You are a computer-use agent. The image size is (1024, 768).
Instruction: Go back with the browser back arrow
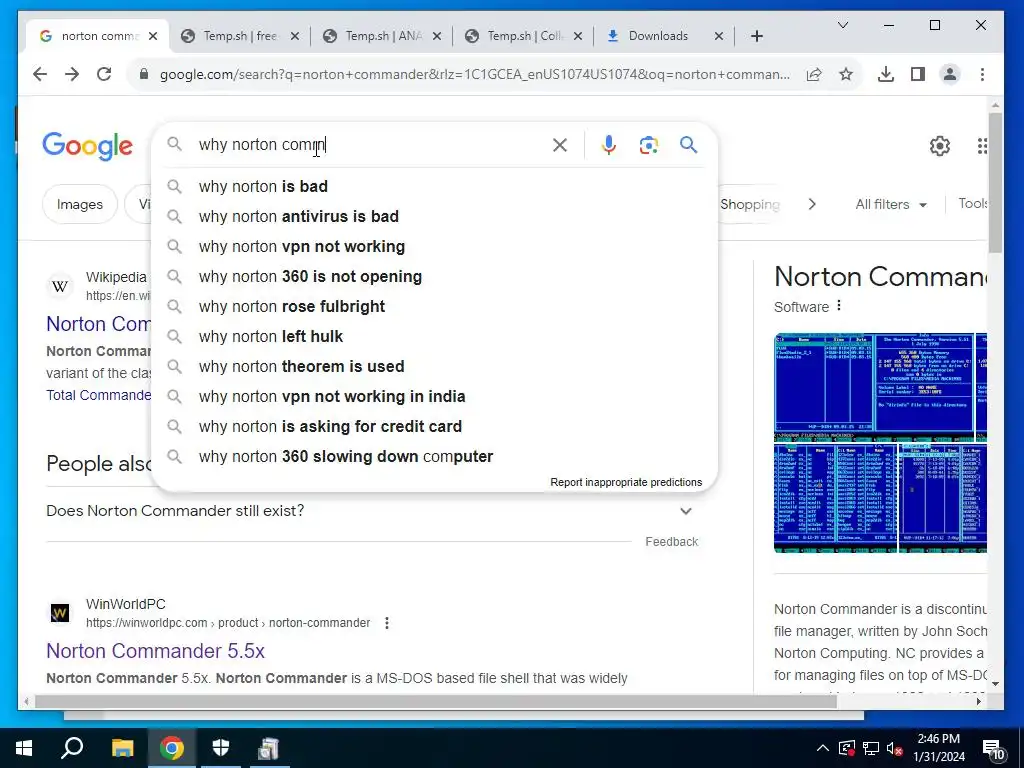(40, 74)
